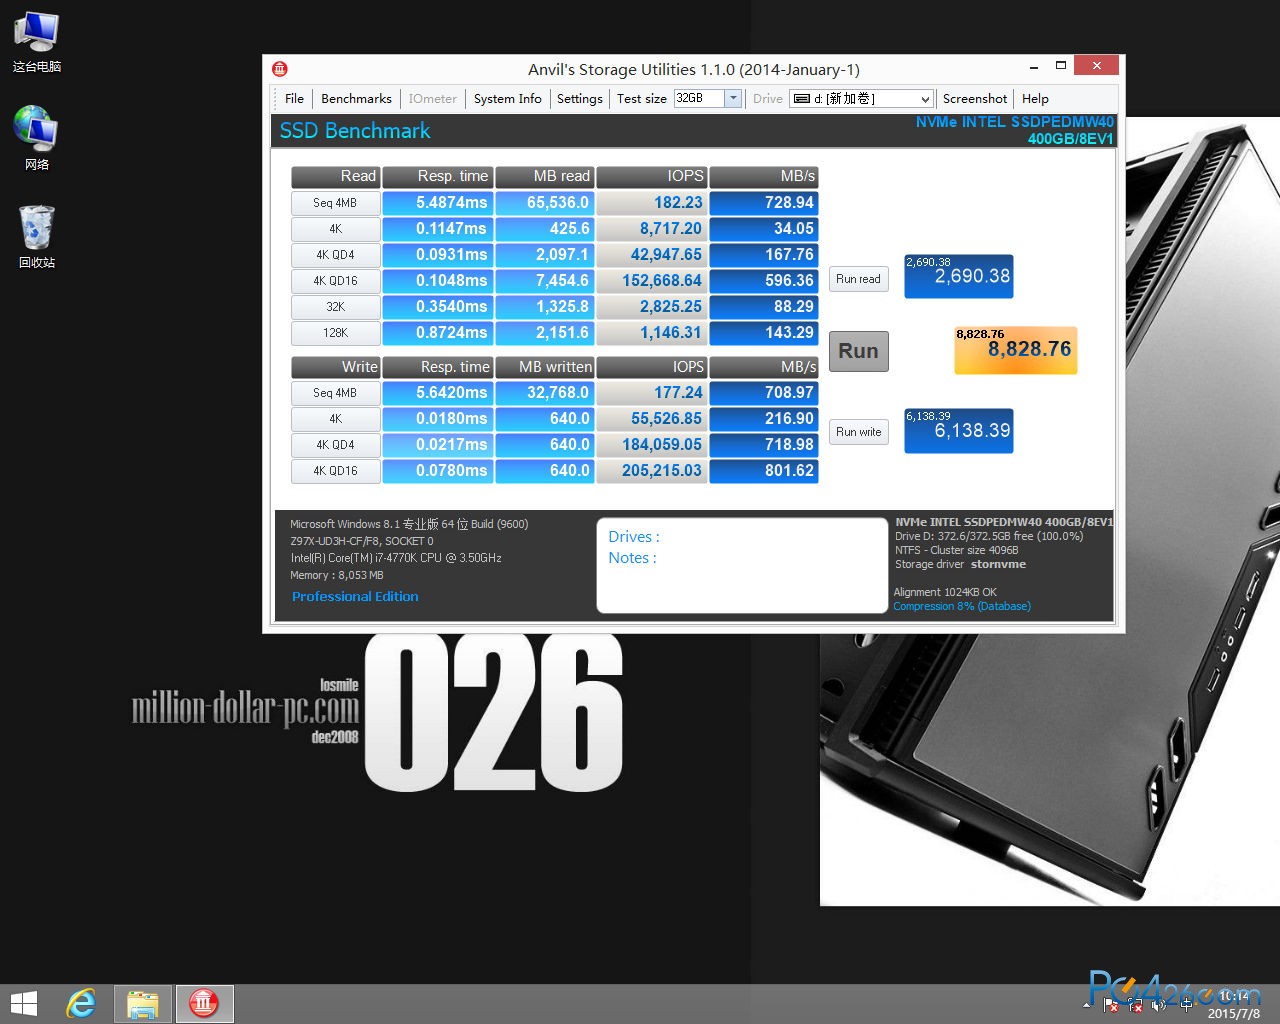Open the IOmeter menu

(x=432, y=99)
